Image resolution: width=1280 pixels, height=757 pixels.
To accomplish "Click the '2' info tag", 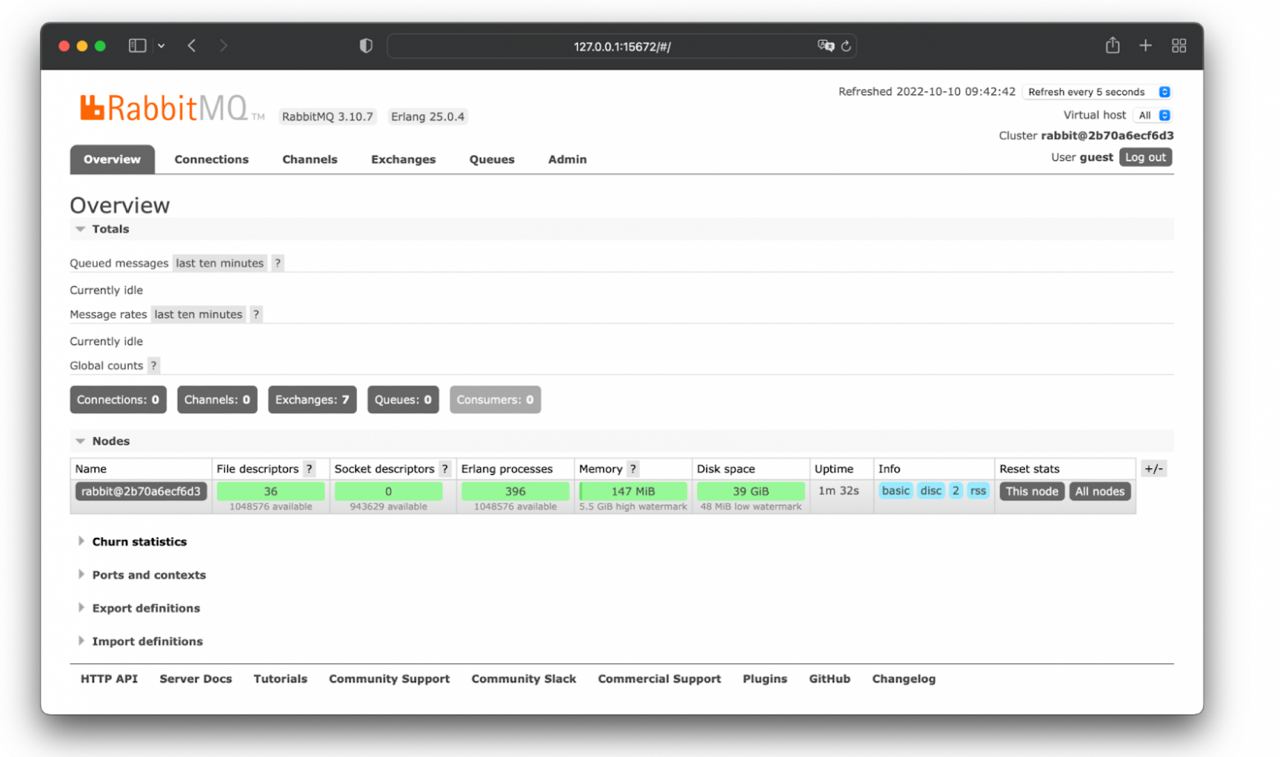I will [956, 491].
